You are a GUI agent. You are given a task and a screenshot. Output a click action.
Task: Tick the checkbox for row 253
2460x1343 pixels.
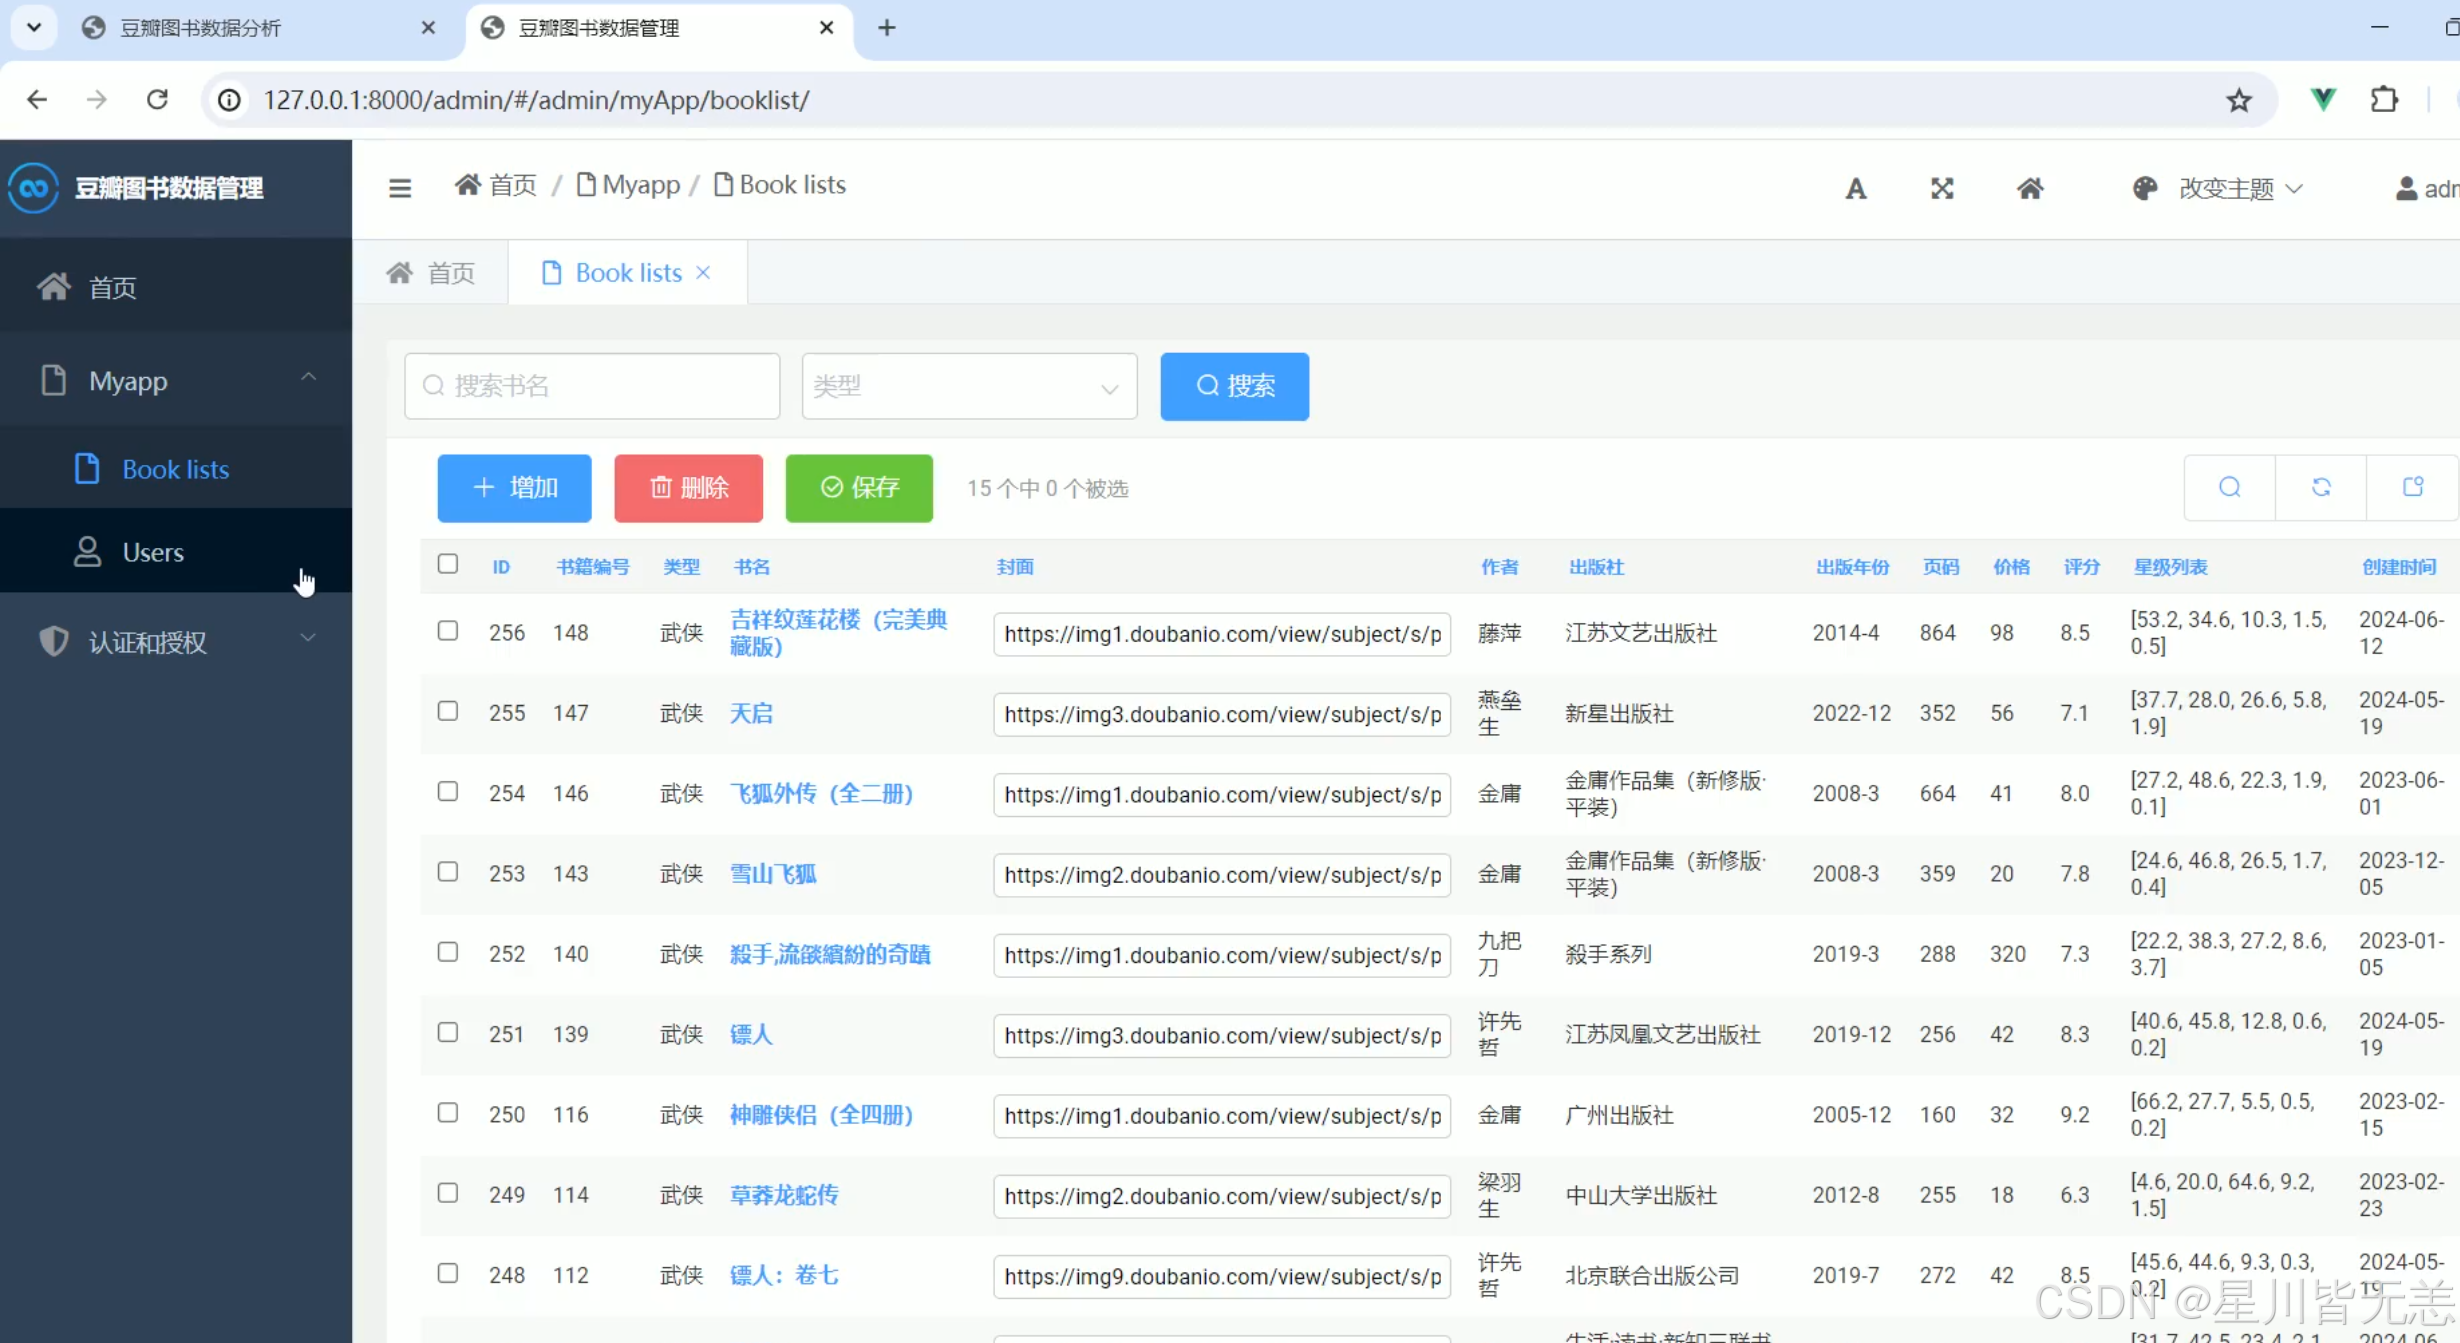point(448,872)
